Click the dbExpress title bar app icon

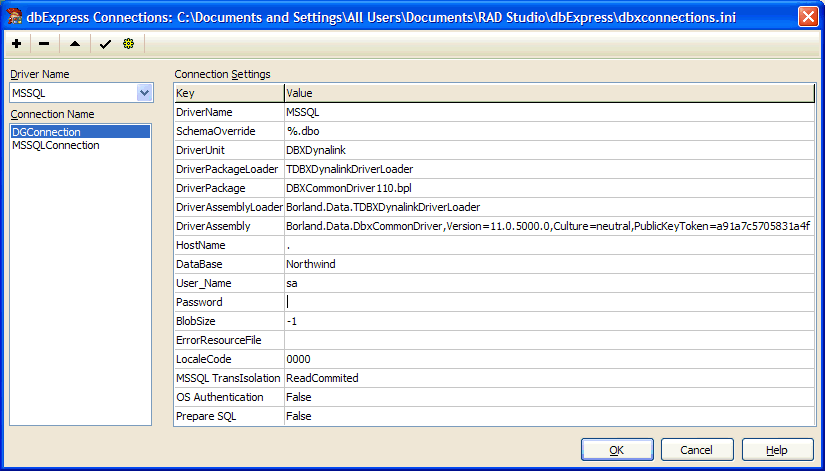14,17
